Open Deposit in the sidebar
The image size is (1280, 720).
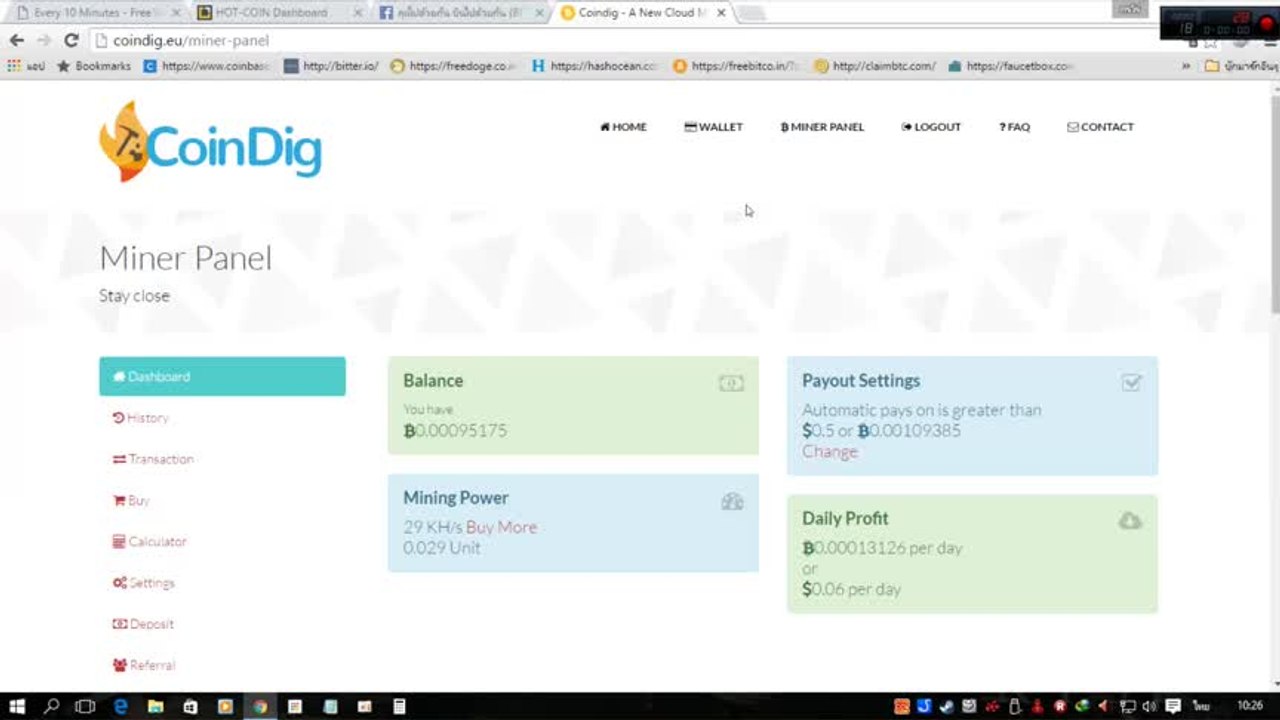pos(143,623)
